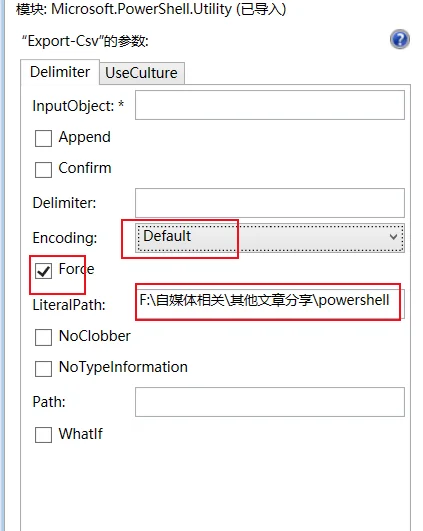The width and height of the screenshot is (423, 531).
Task: Open the blue help question mark icon
Action: 400,40
